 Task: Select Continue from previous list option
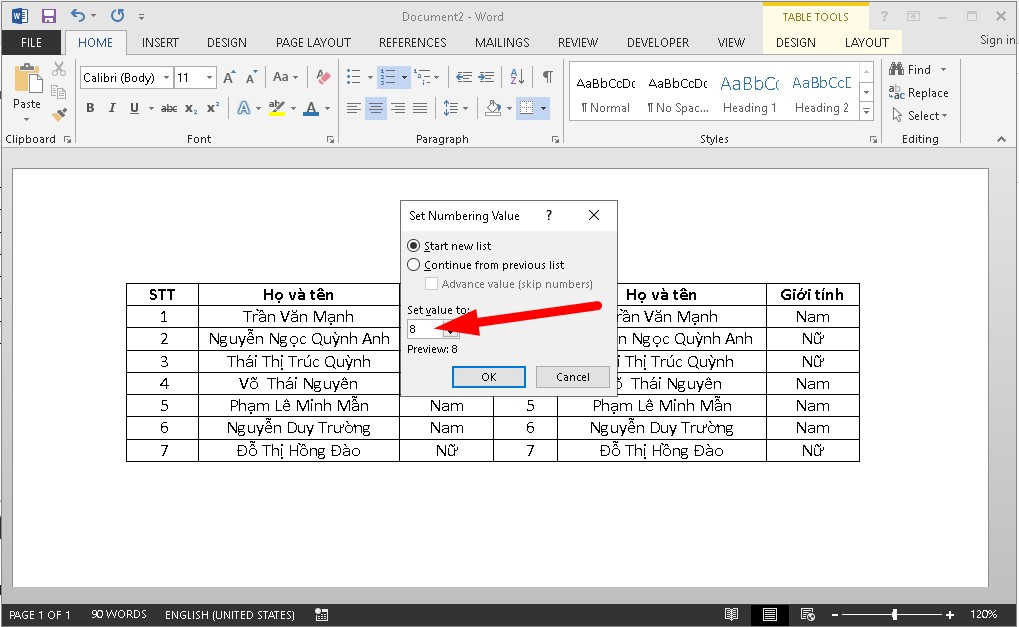[414, 265]
